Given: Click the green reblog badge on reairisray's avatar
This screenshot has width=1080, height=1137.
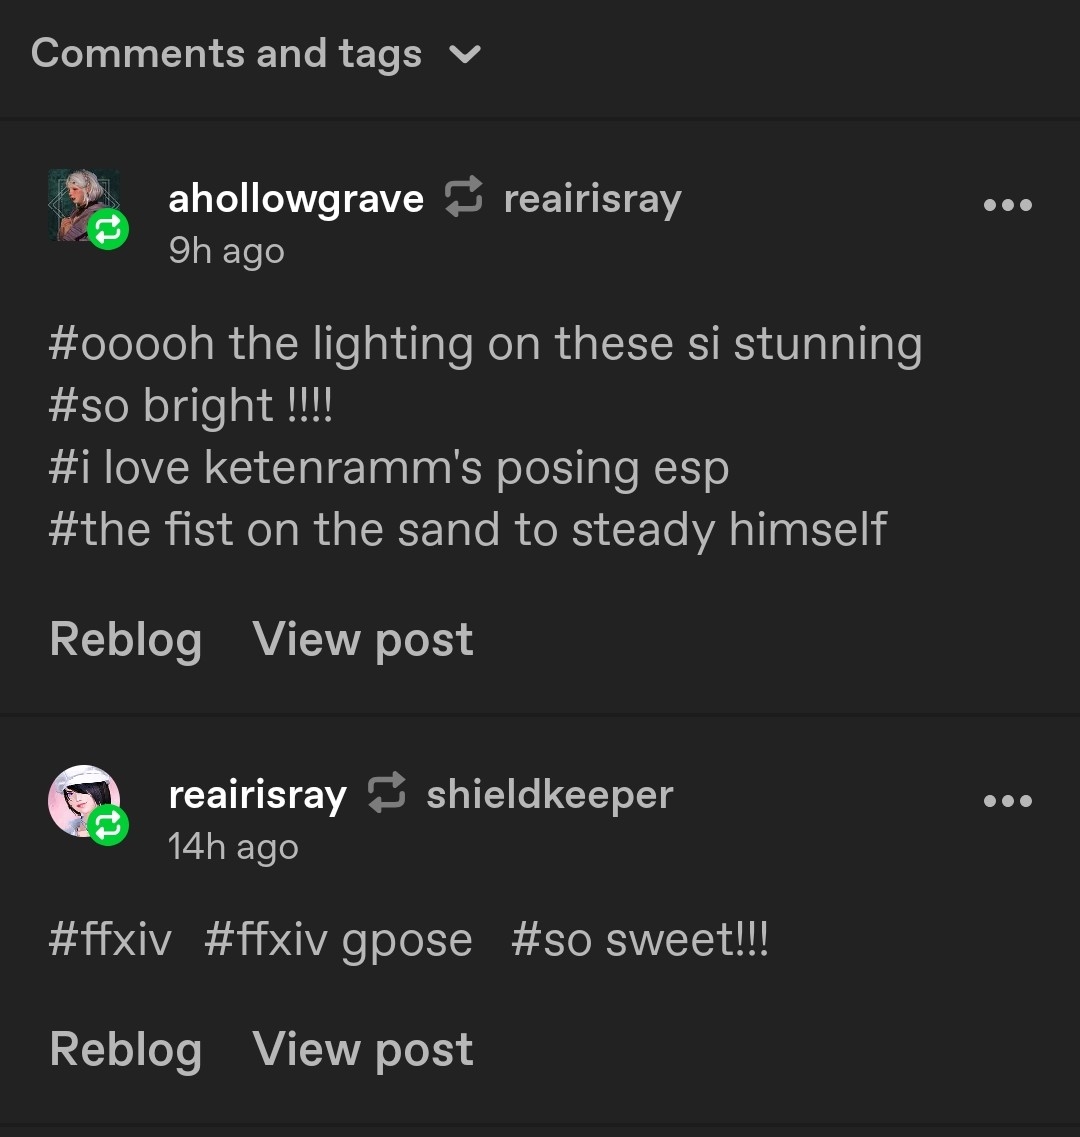Looking at the screenshot, I should coord(108,825).
